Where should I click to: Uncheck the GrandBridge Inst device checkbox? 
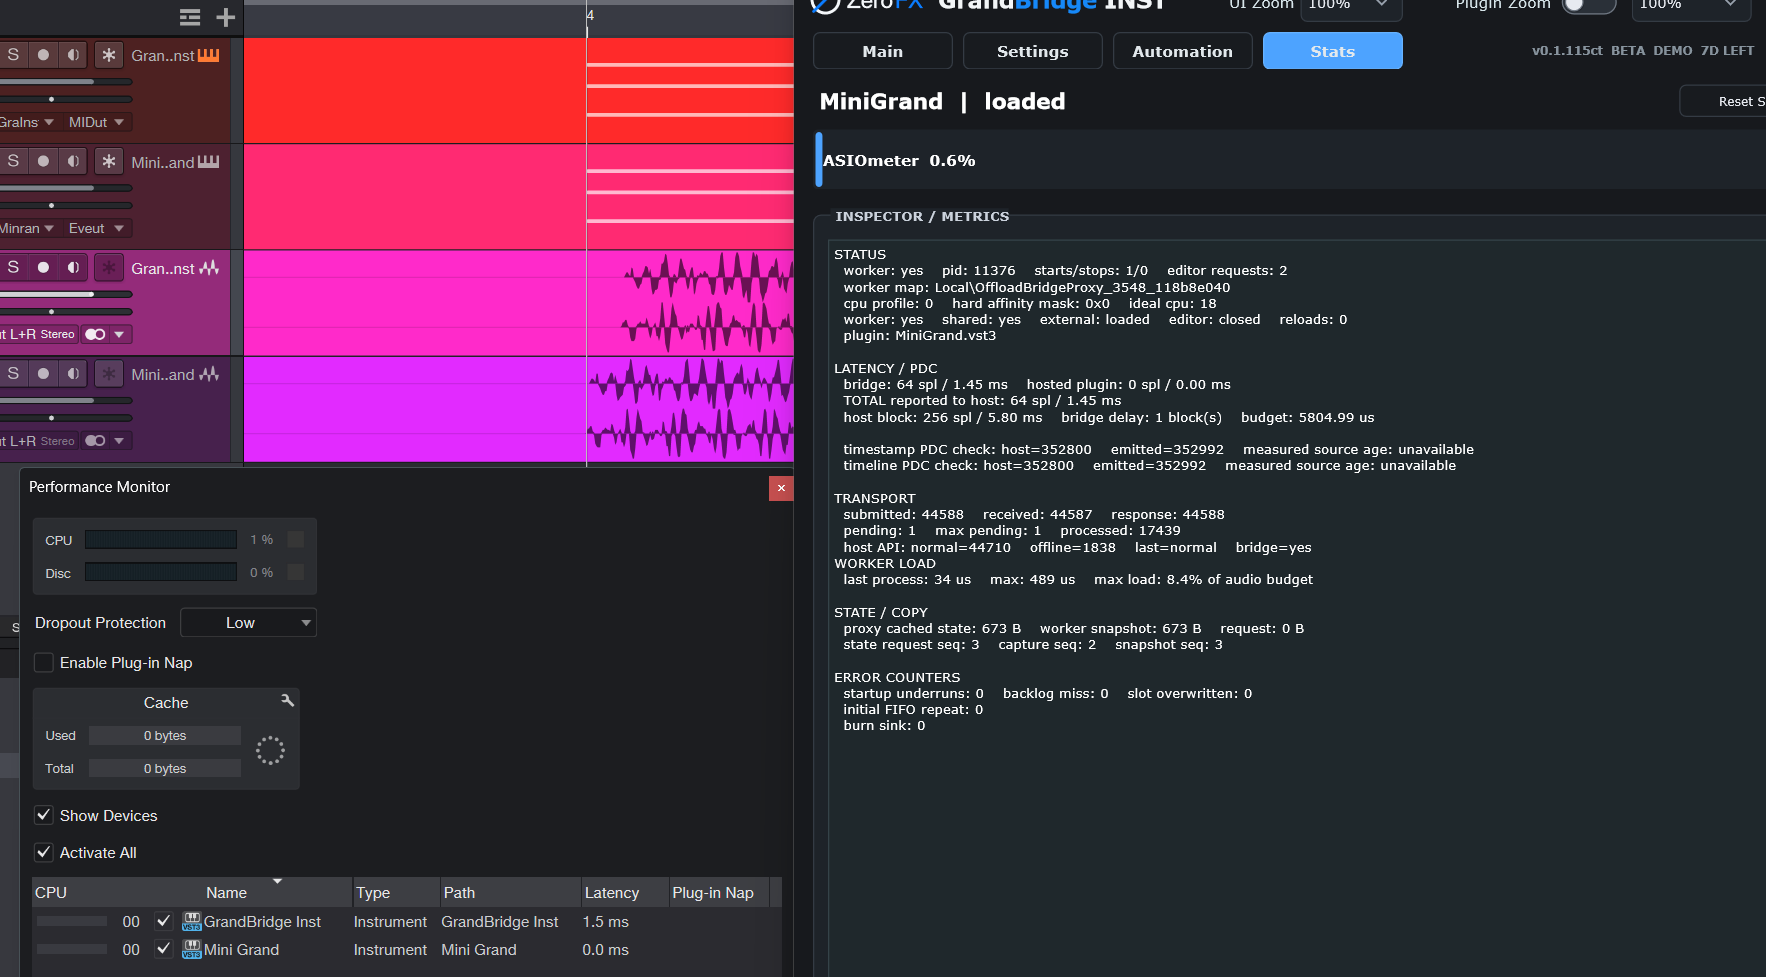pyautogui.click(x=164, y=921)
